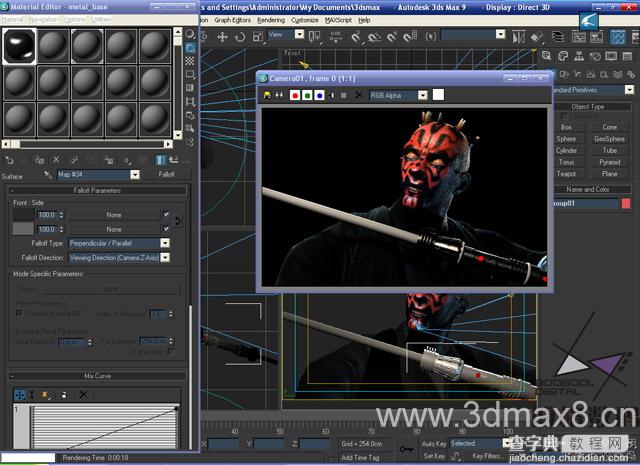Save bitmap in render frame window
640x465 pixels.
coord(267,95)
